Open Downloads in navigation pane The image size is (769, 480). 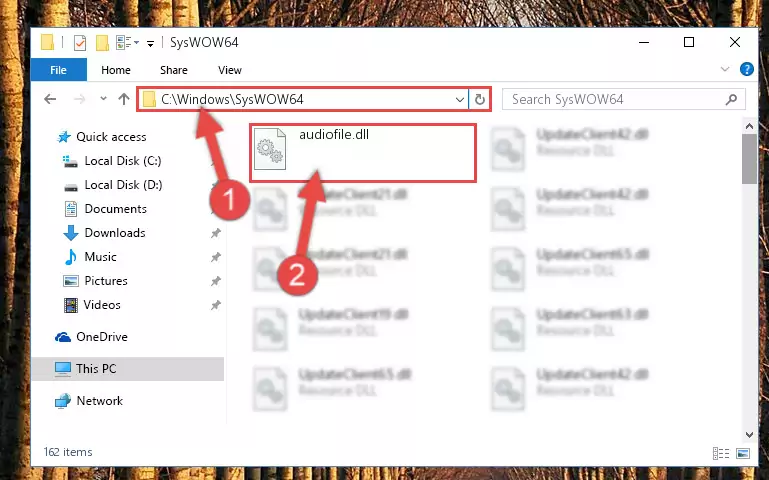115,233
